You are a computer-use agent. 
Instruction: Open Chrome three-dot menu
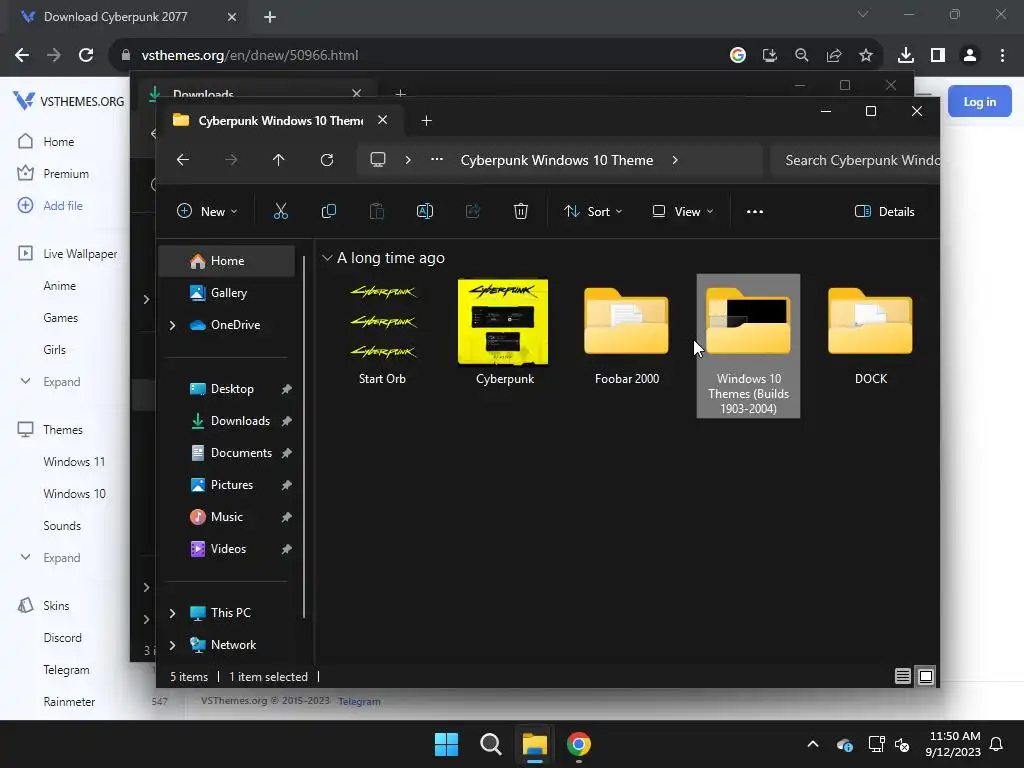(x=1002, y=55)
